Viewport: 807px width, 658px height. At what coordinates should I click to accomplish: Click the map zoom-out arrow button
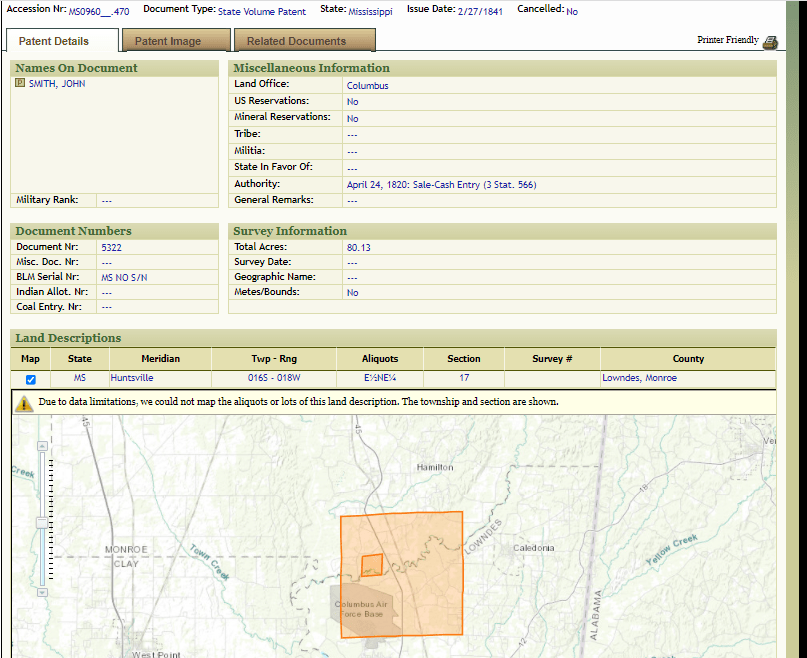click(x=41, y=593)
